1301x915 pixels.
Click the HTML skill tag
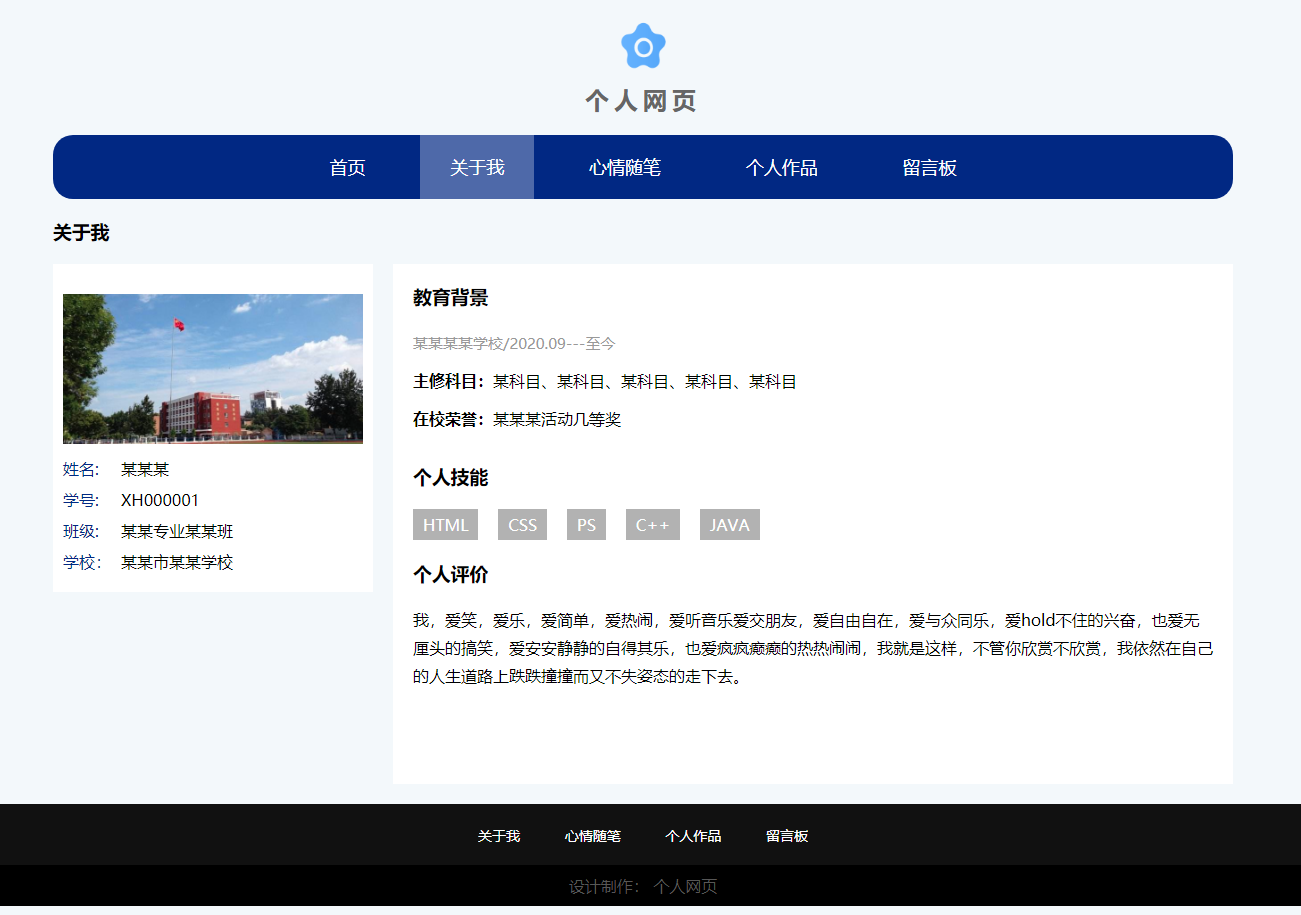[445, 525]
